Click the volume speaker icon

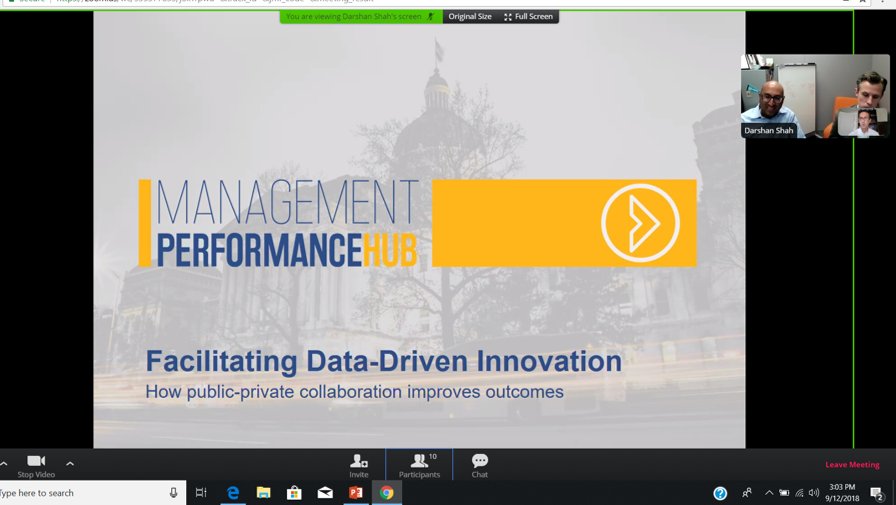(814, 492)
